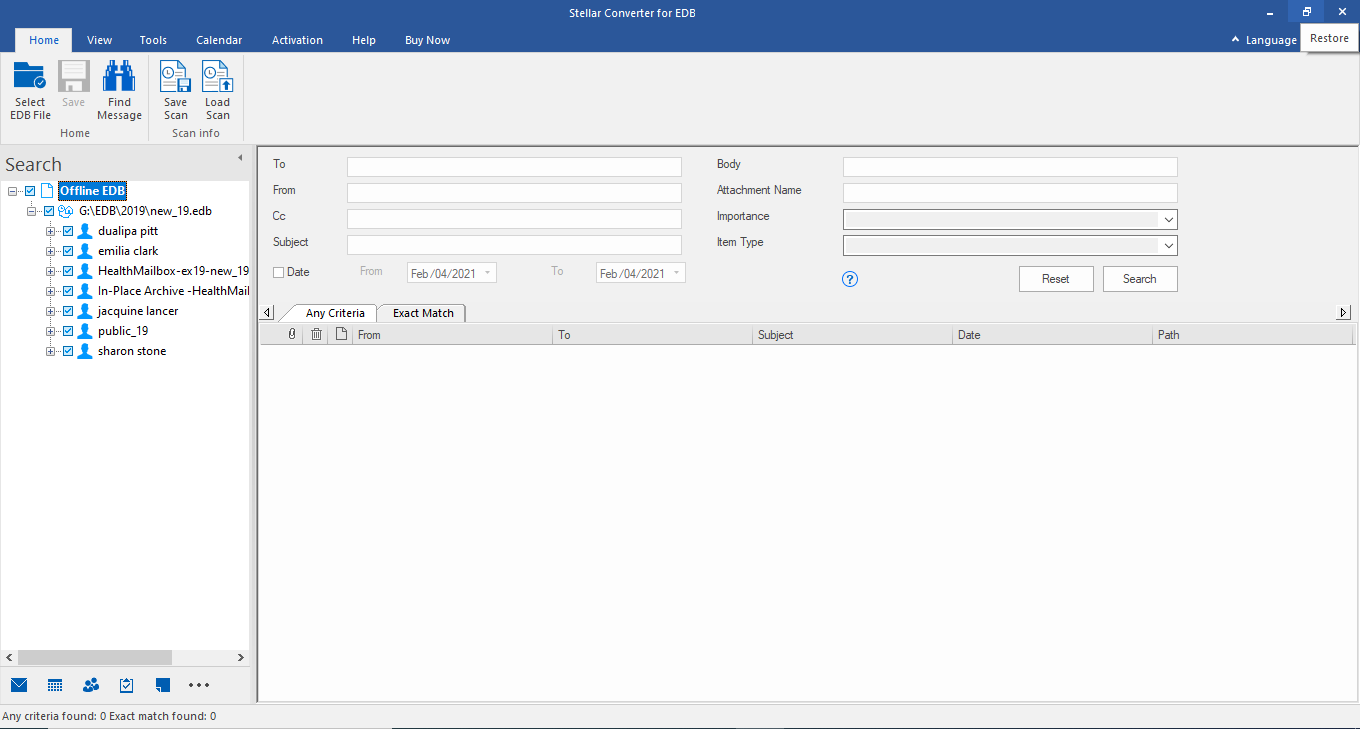Click the Load Scan icon
1360x729 pixels.
coord(217,77)
